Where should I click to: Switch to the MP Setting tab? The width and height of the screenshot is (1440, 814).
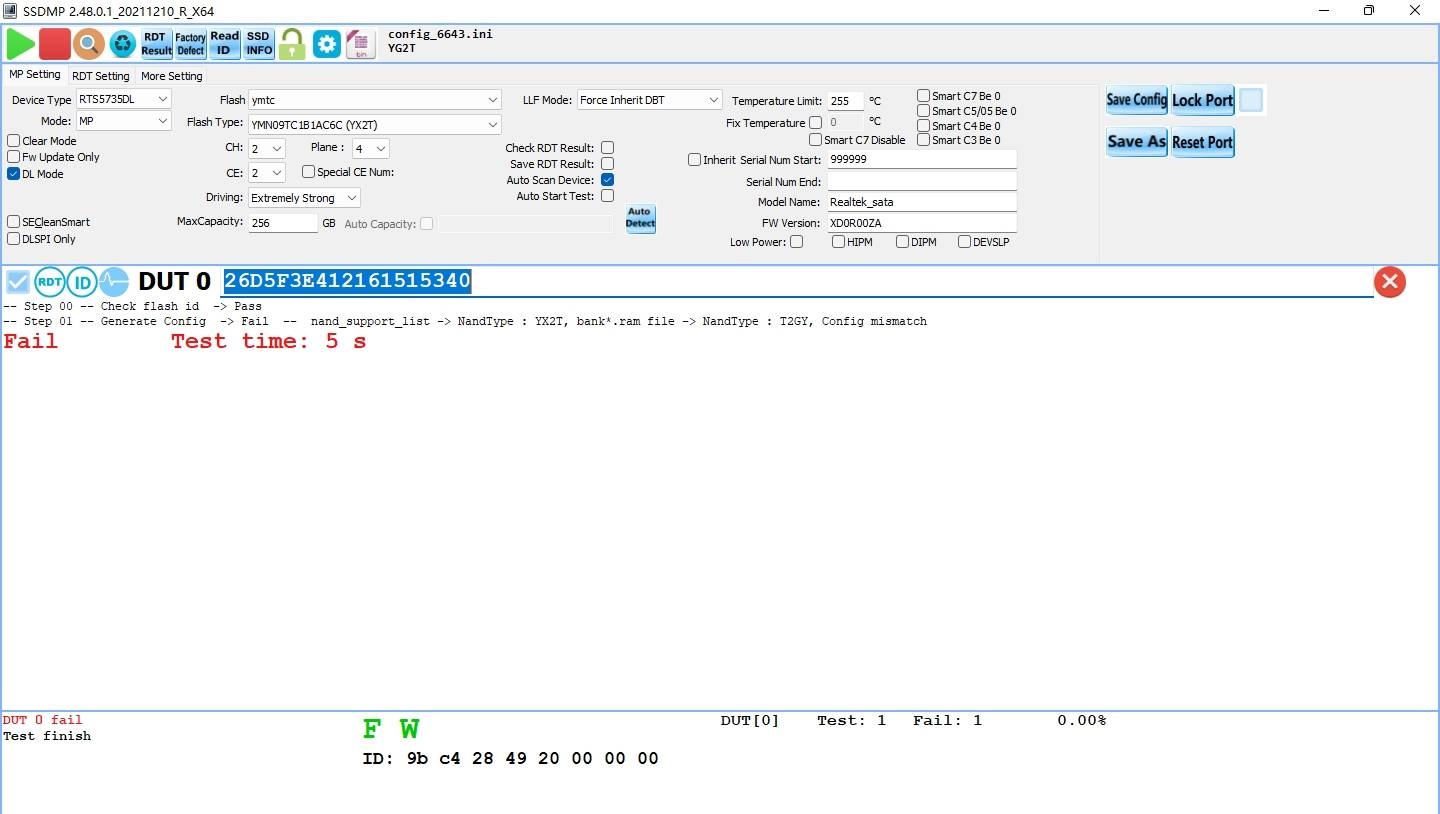coord(35,75)
